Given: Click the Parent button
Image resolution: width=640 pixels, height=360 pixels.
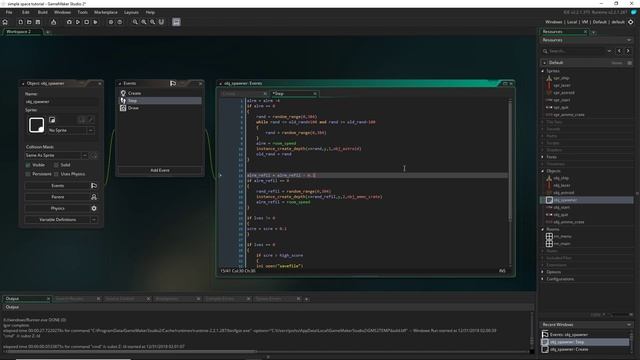Looking at the screenshot, I should 58,197.
